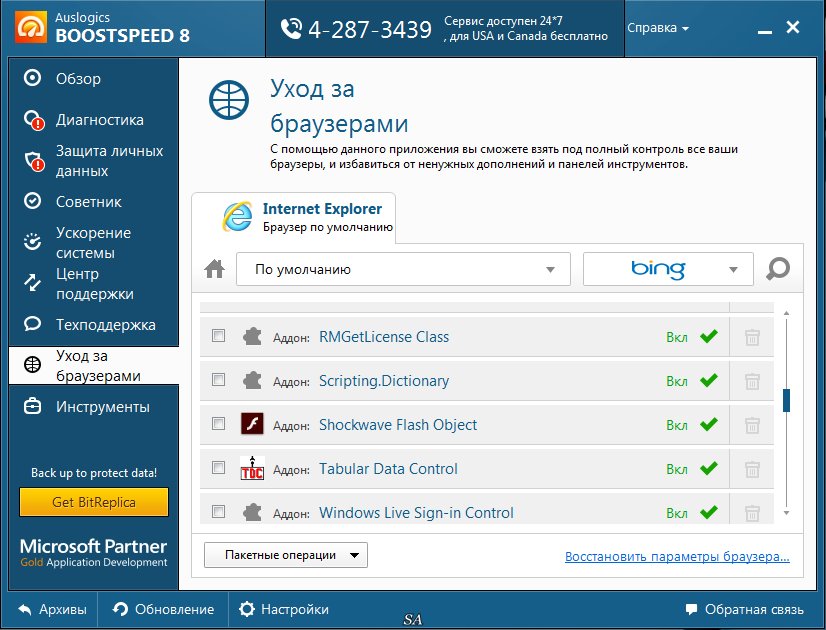Click the scrollbar down arrow
Viewport: 826px width, 630px height.
tap(786, 513)
